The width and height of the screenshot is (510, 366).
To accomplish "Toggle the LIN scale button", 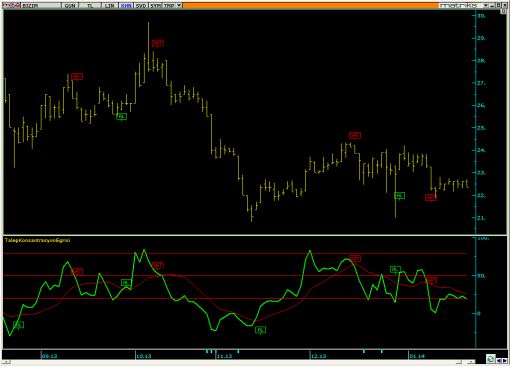I will 109,5.
